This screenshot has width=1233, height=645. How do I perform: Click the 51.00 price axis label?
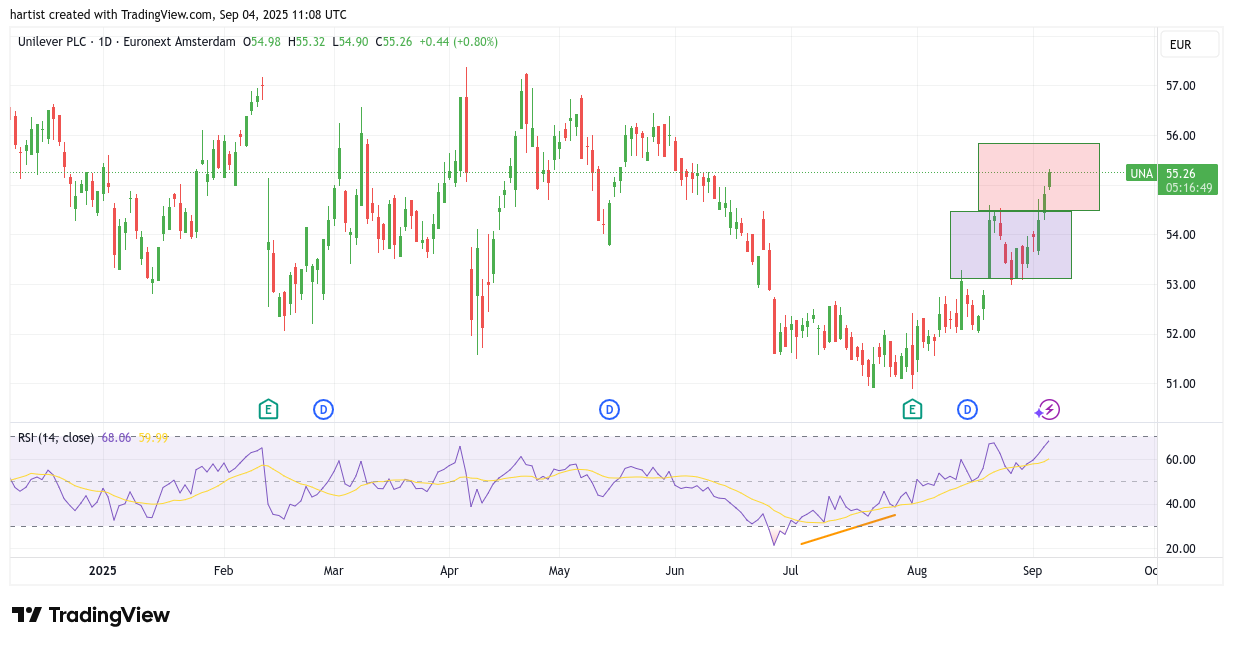tap(1181, 384)
